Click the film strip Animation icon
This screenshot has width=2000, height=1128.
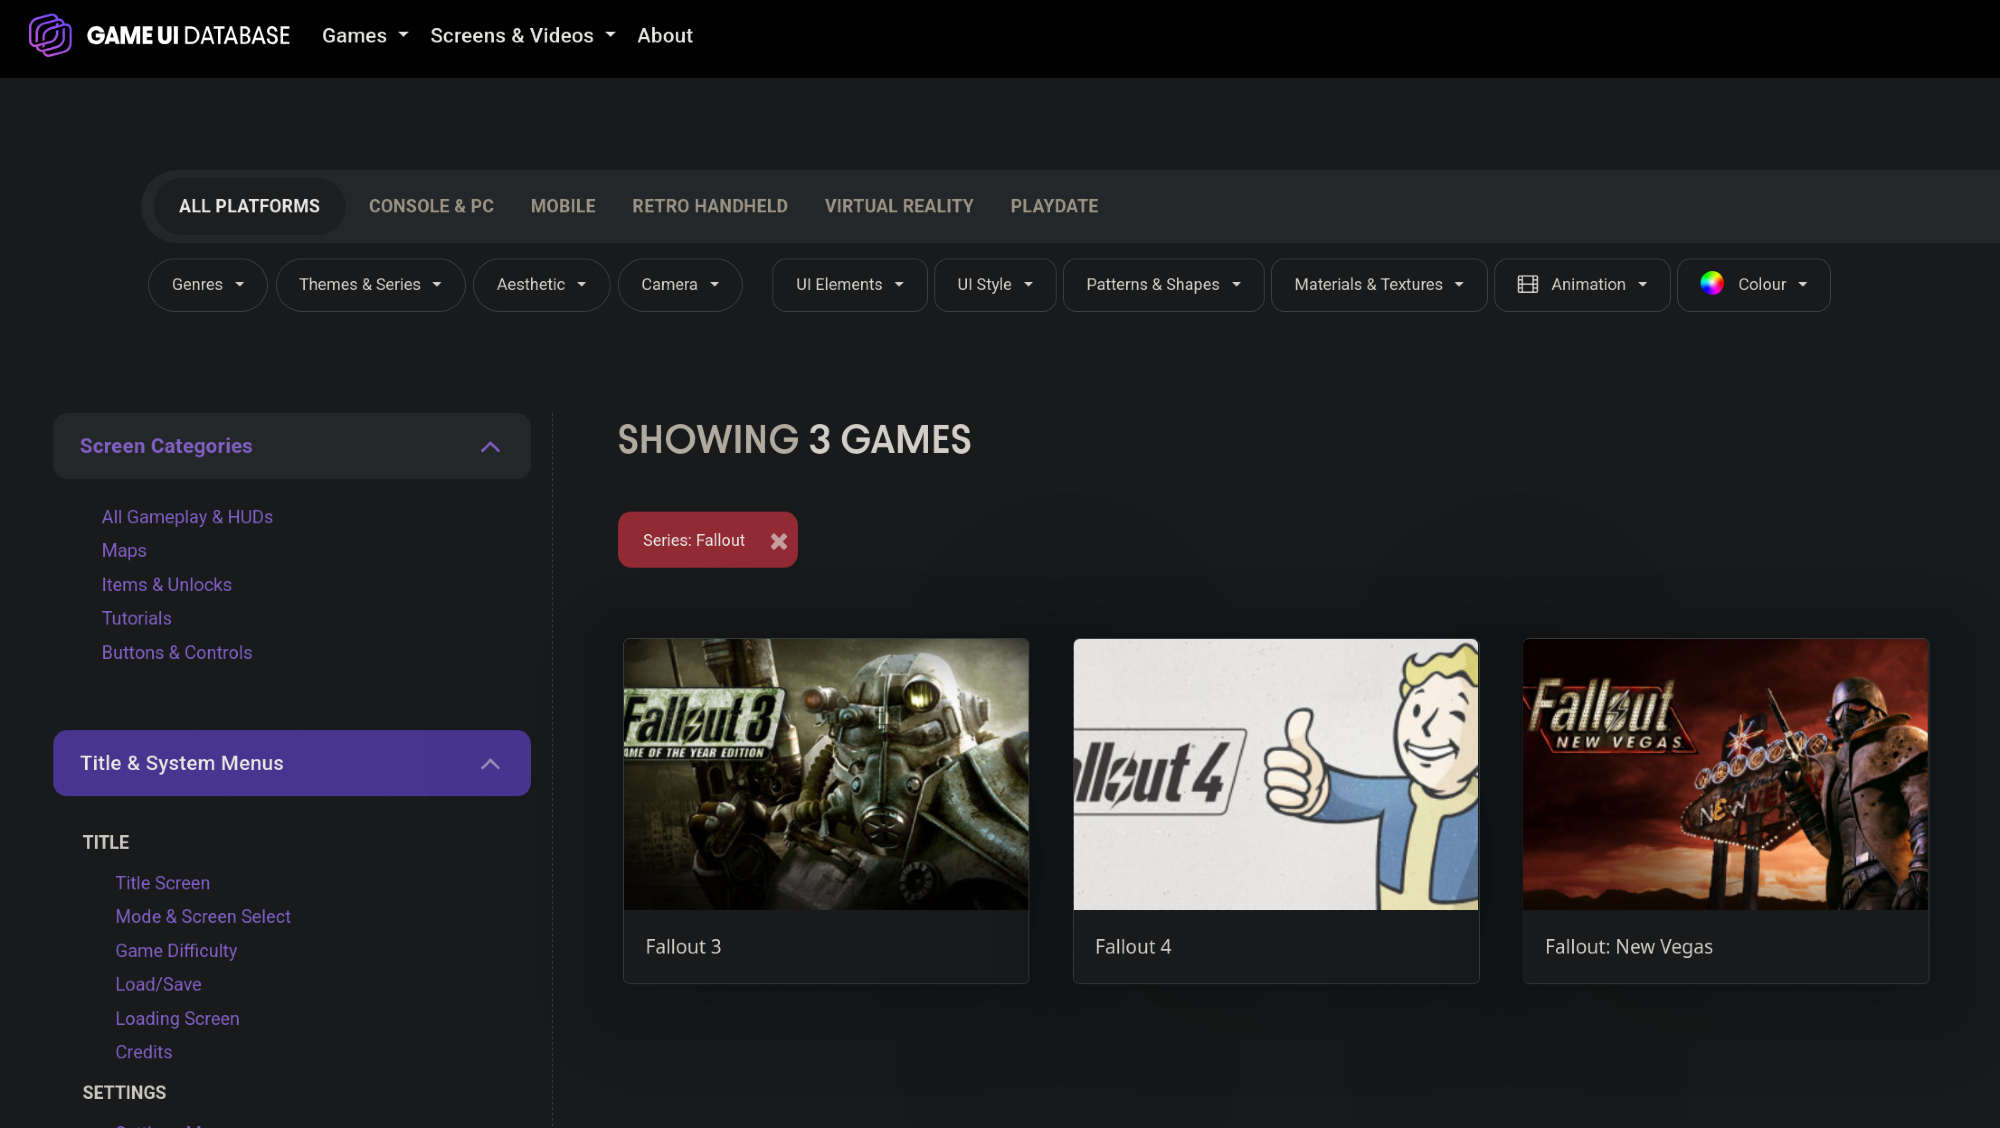[1527, 285]
